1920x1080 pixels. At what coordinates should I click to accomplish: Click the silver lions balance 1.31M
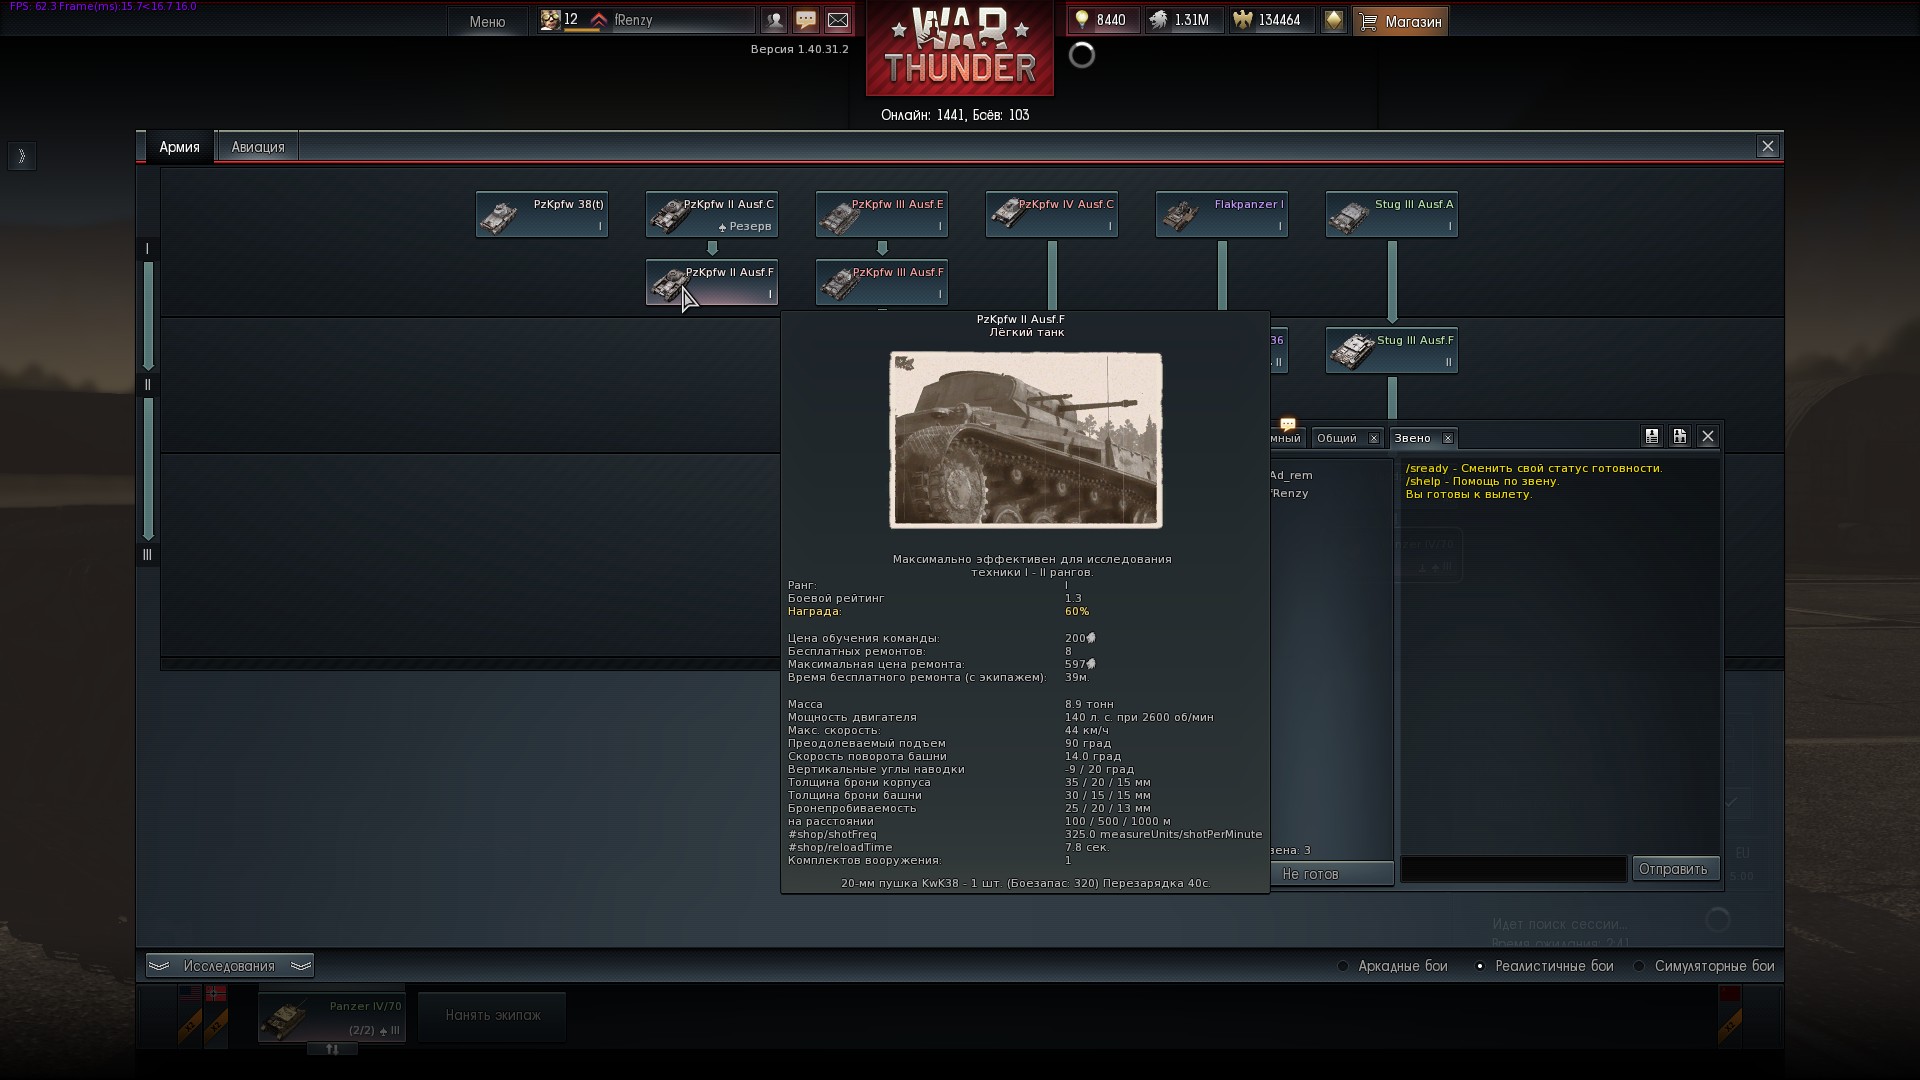click(x=1182, y=20)
